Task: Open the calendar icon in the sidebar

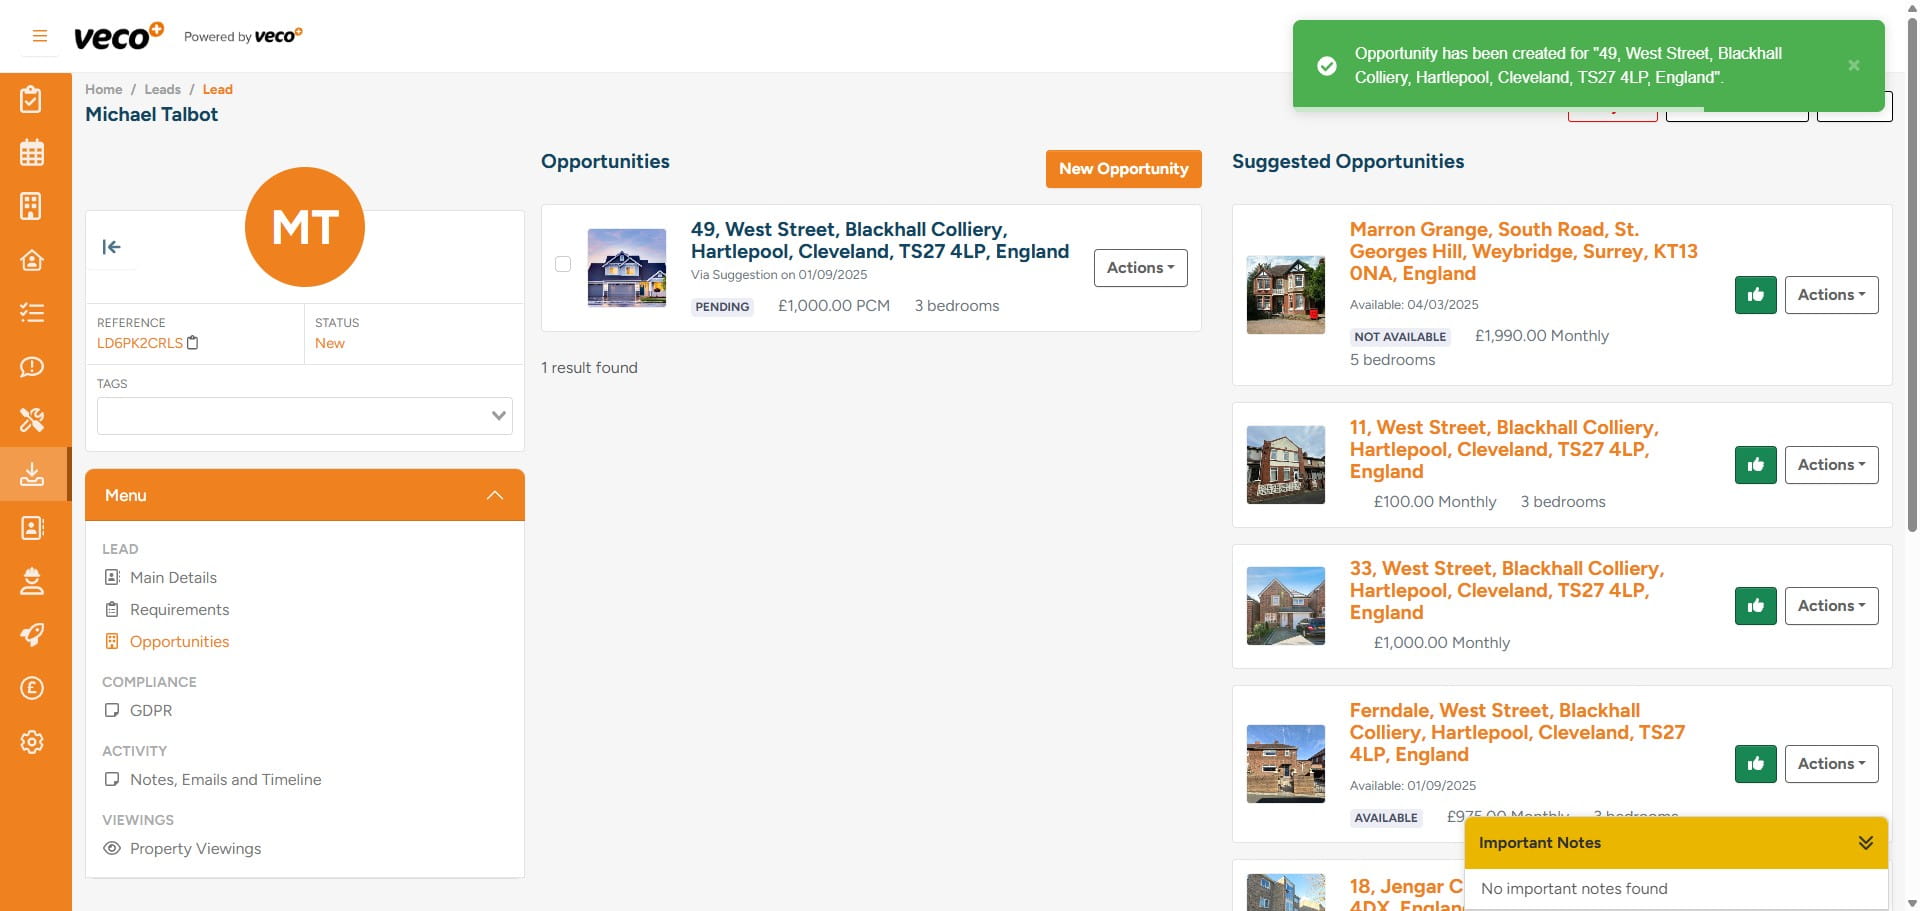Action: click(x=33, y=152)
